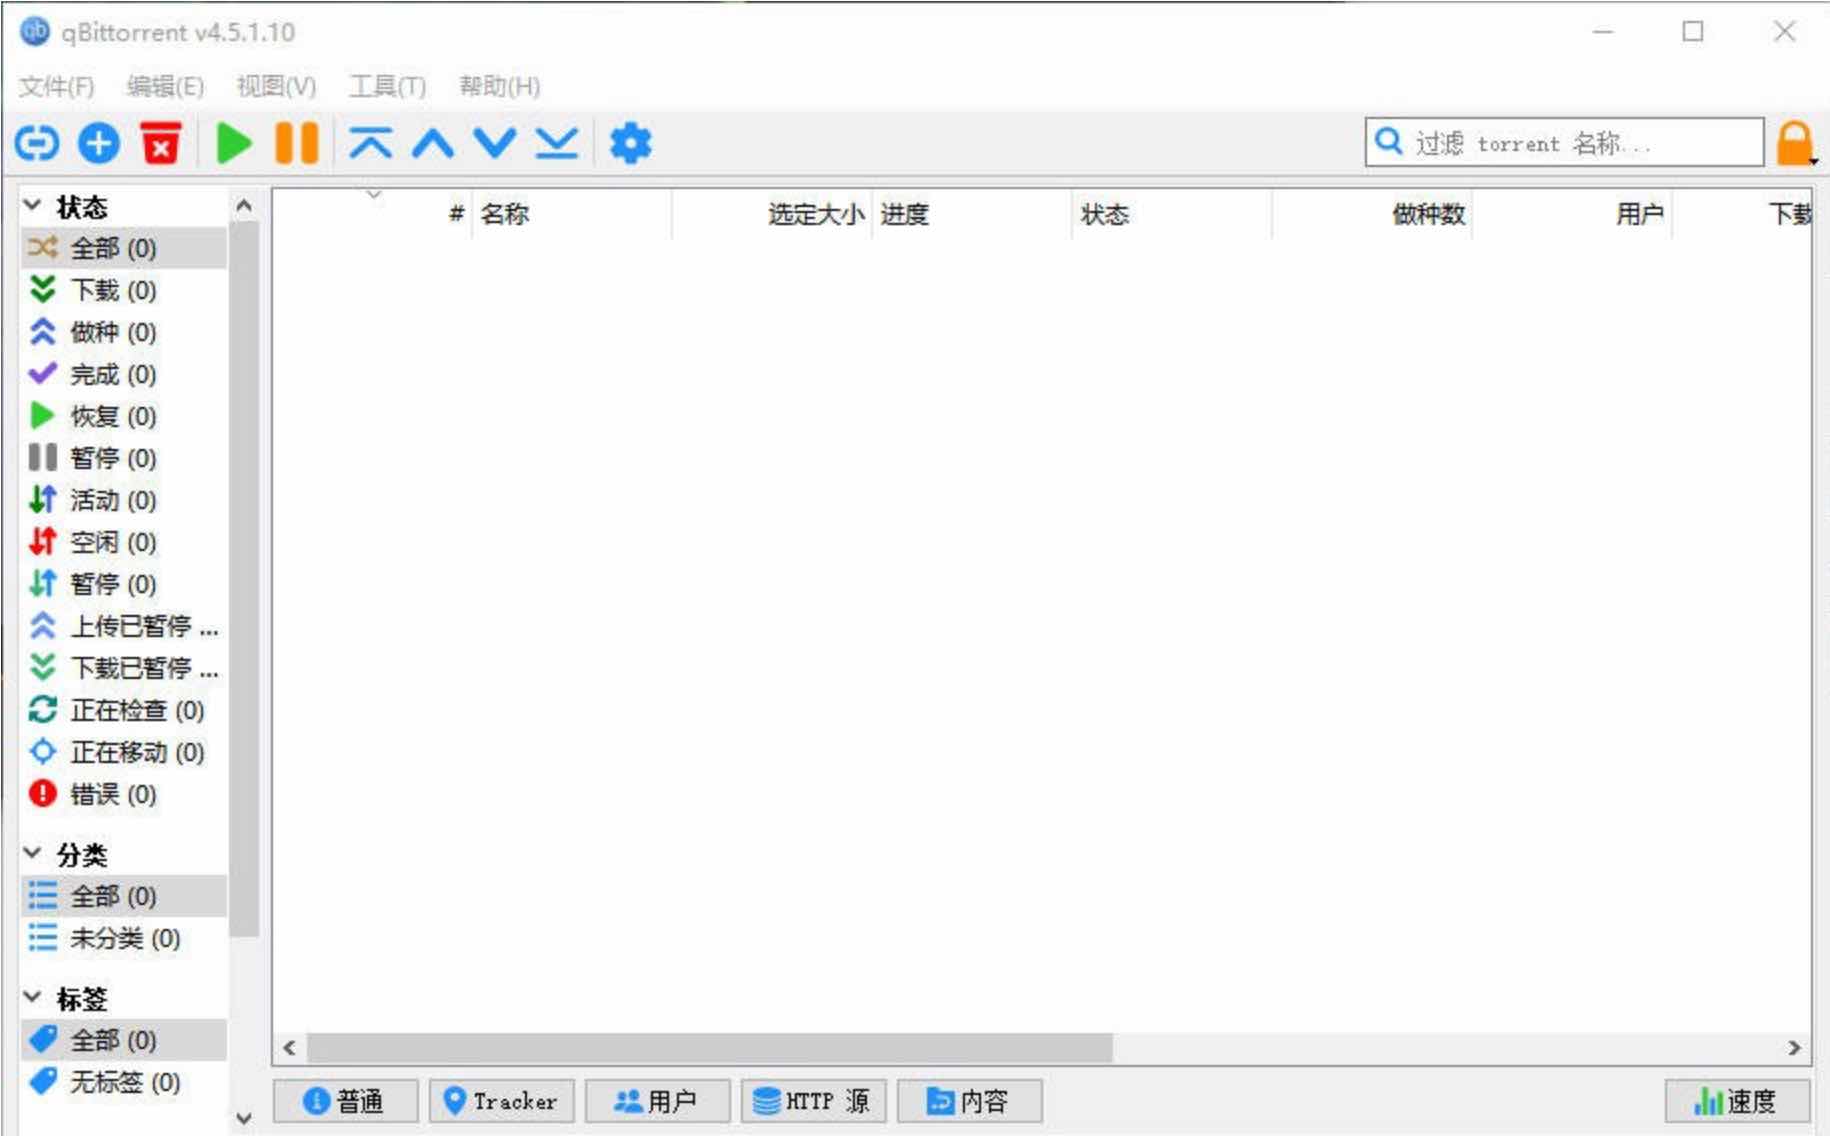1830x1136 pixels.
Task: Sort by the 进度 column header
Action: [x=971, y=214]
